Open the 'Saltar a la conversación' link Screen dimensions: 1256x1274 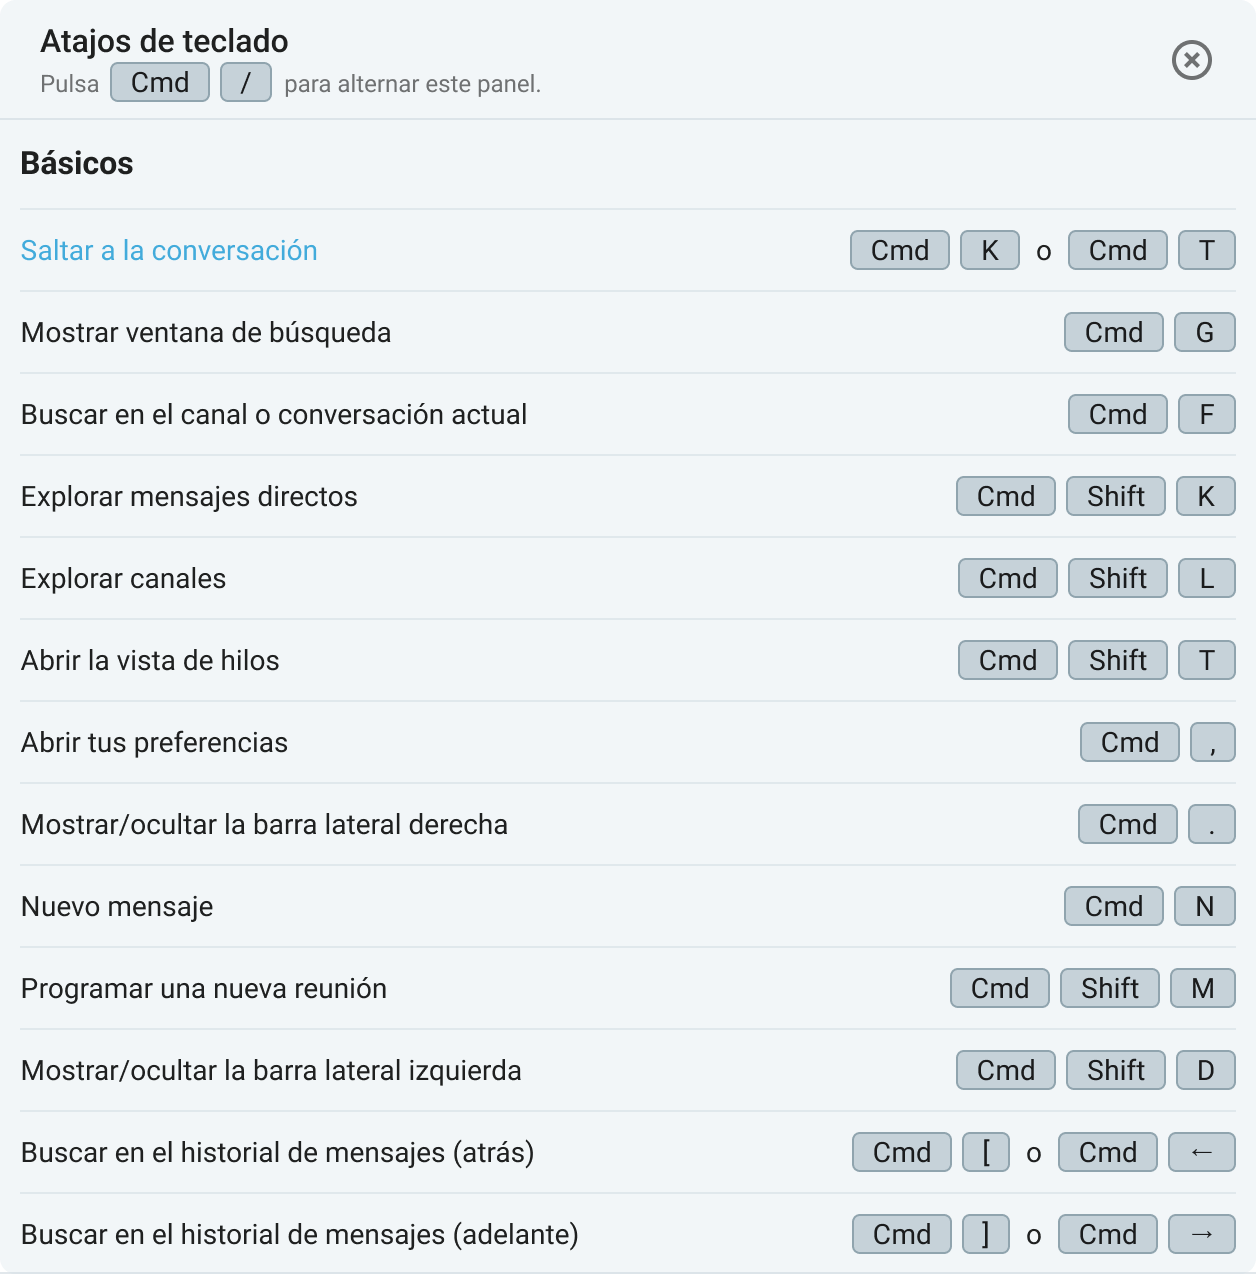pyautogui.click(x=169, y=250)
